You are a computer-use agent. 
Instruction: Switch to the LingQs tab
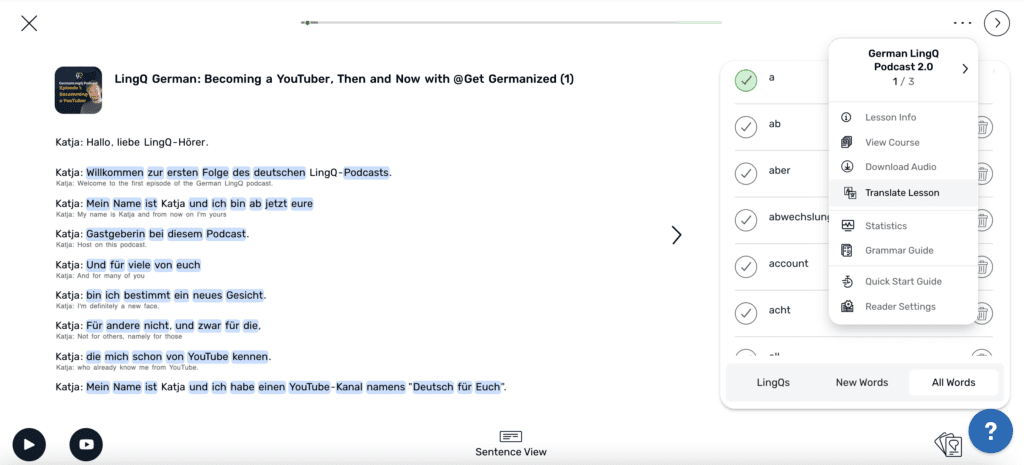pyautogui.click(x=773, y=382)
